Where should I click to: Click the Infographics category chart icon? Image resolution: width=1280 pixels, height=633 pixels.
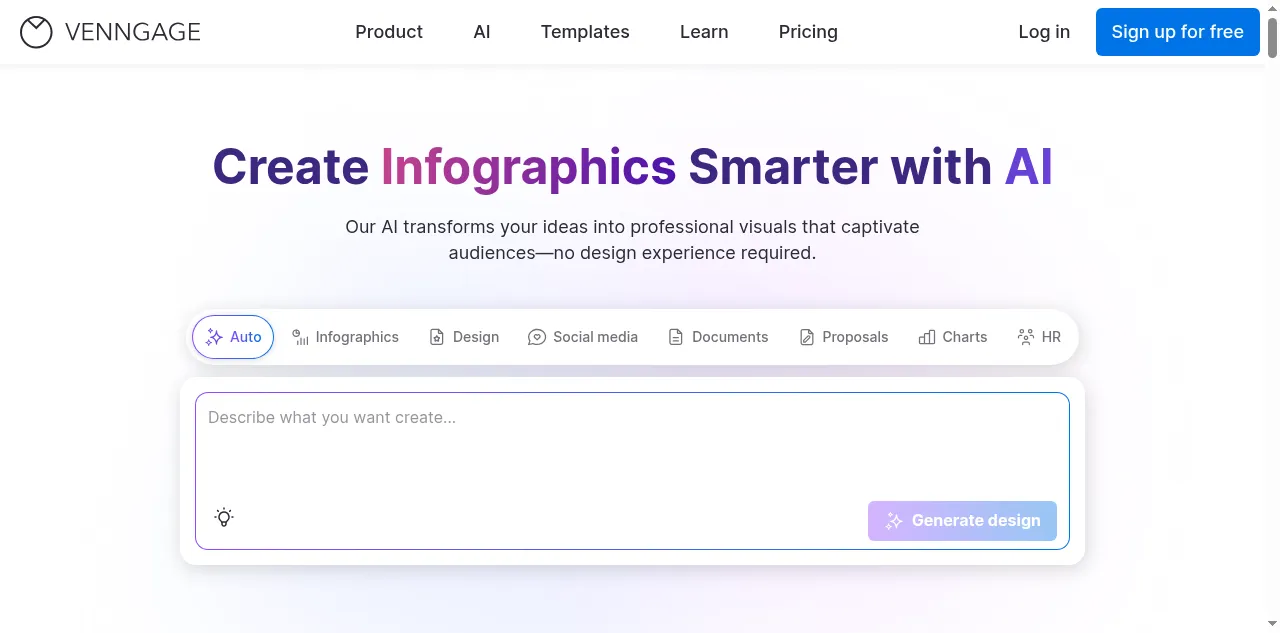click(x=300, y=337)
